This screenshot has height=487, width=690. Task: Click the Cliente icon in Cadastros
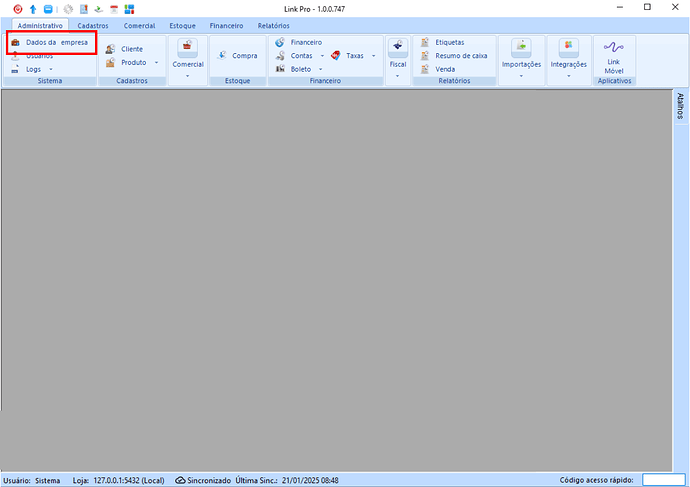[x=110, y=49]
